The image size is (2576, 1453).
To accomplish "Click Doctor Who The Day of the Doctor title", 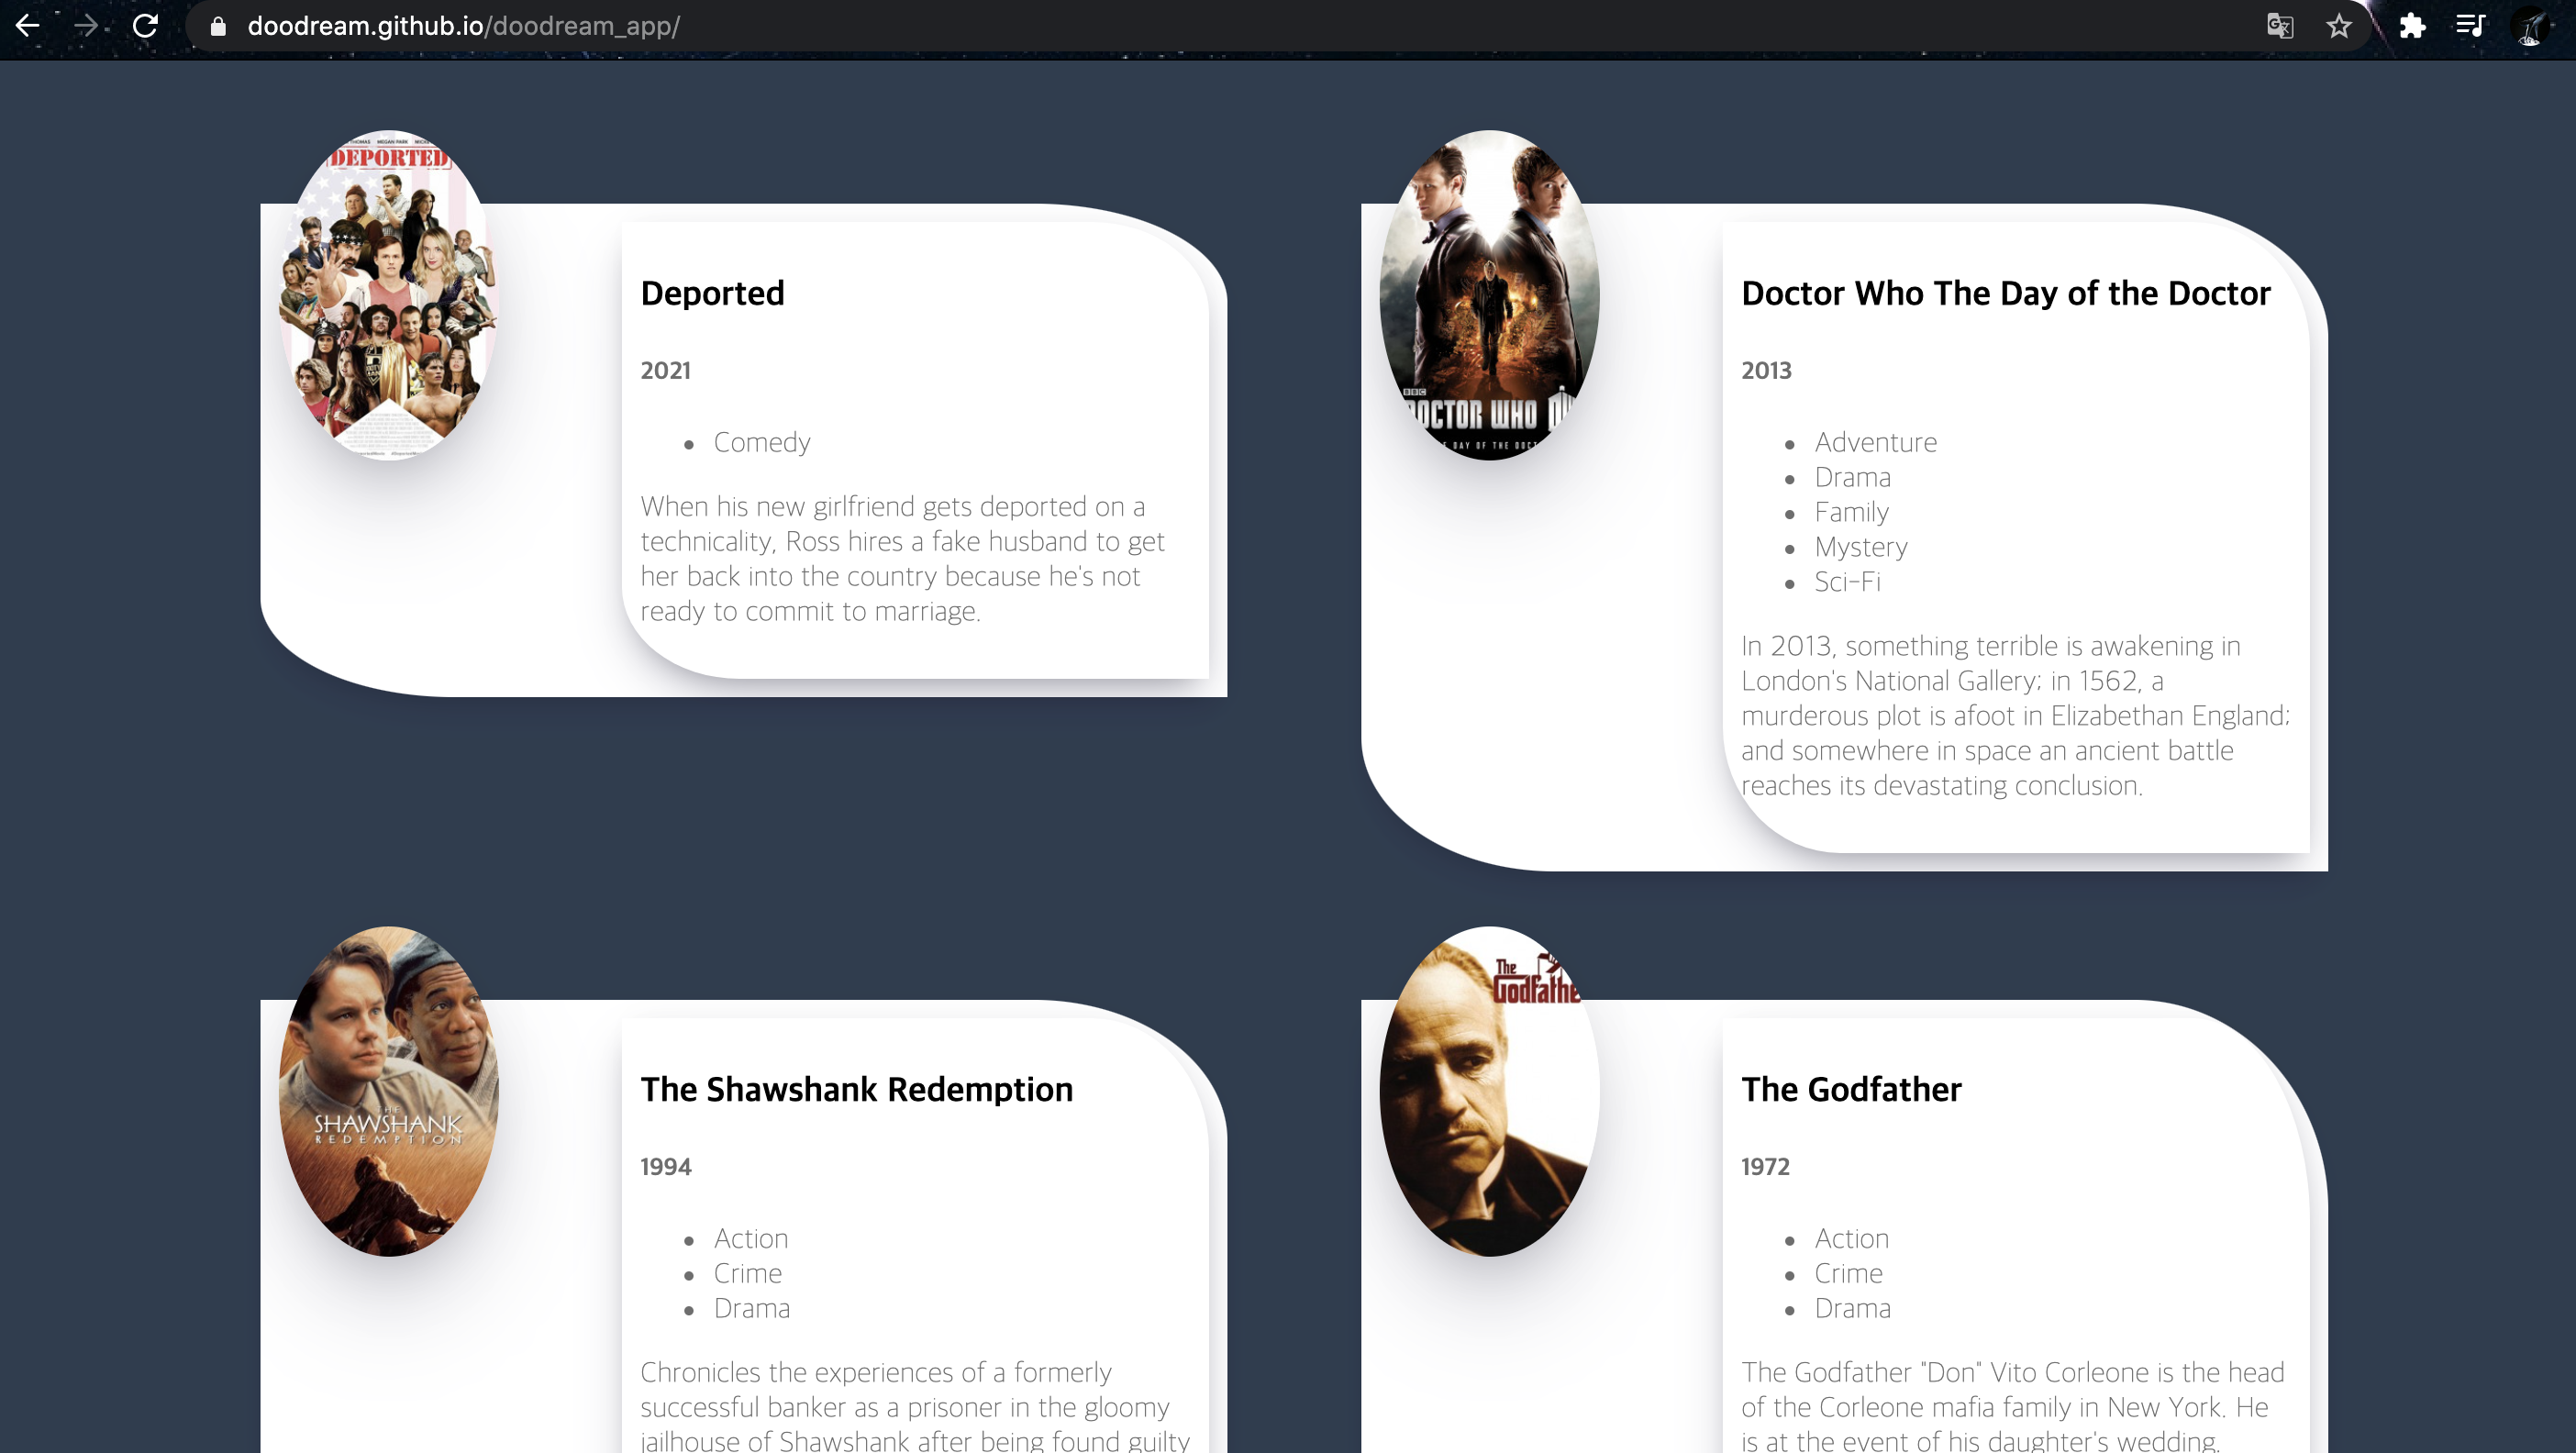I will coord(2005,293).
